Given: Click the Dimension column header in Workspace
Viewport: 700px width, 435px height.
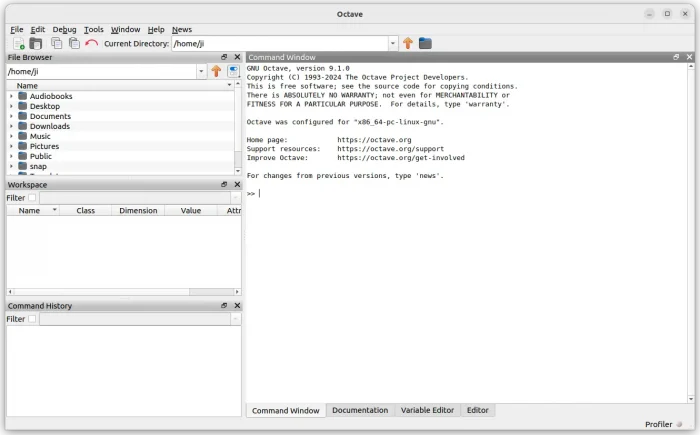Looking at the screenshot, I should click(138, 211).
